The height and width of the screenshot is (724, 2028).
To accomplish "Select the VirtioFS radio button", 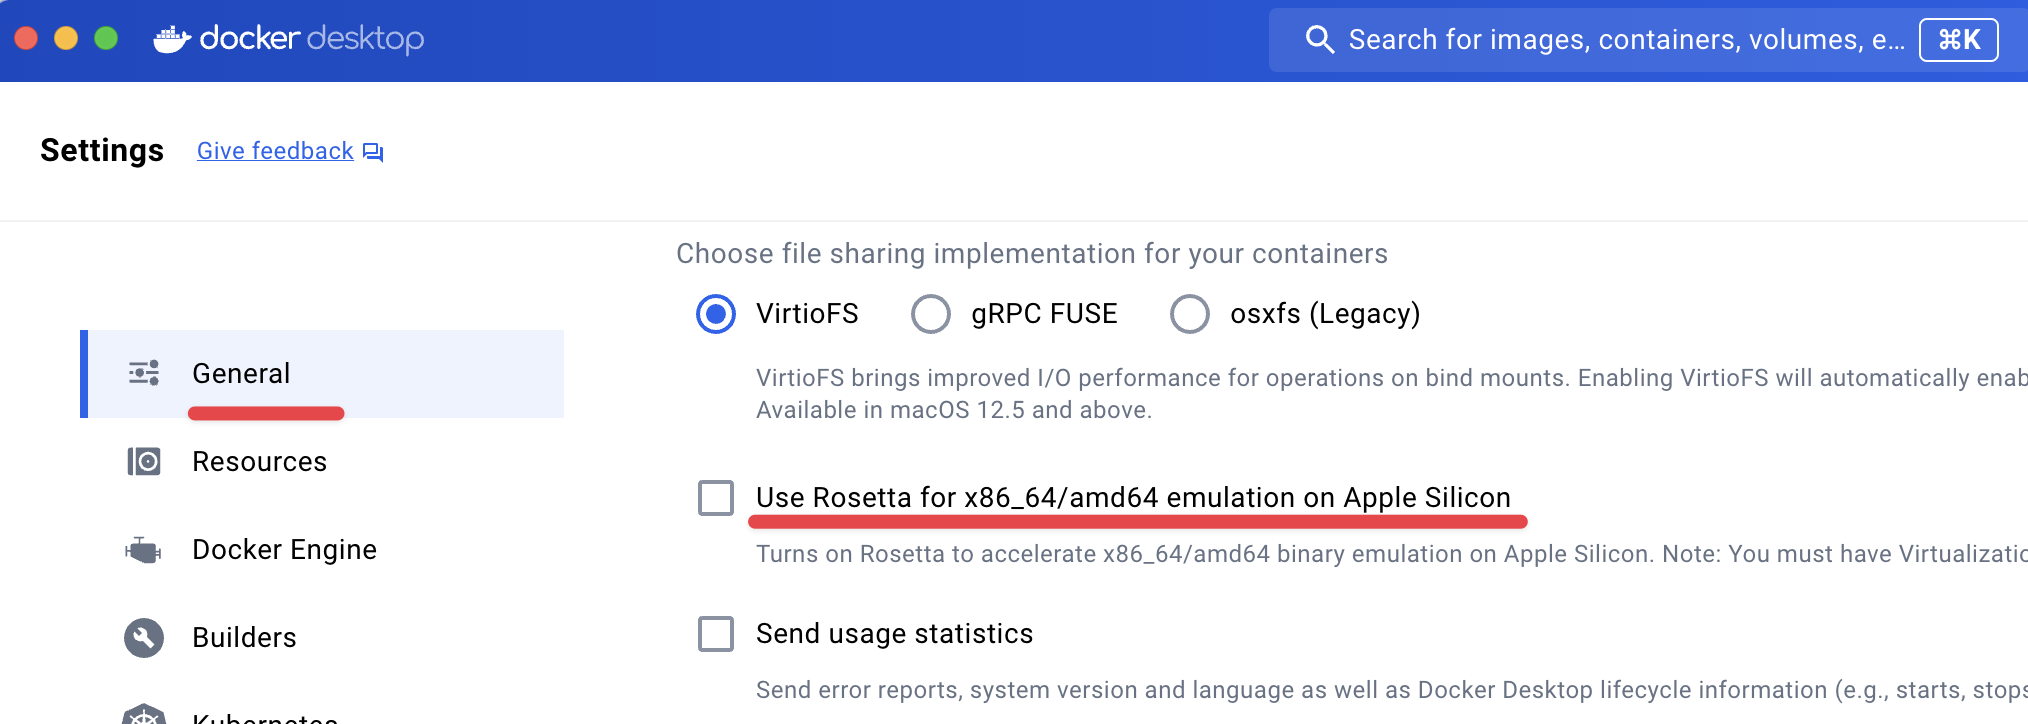I will tap(716, 314).
